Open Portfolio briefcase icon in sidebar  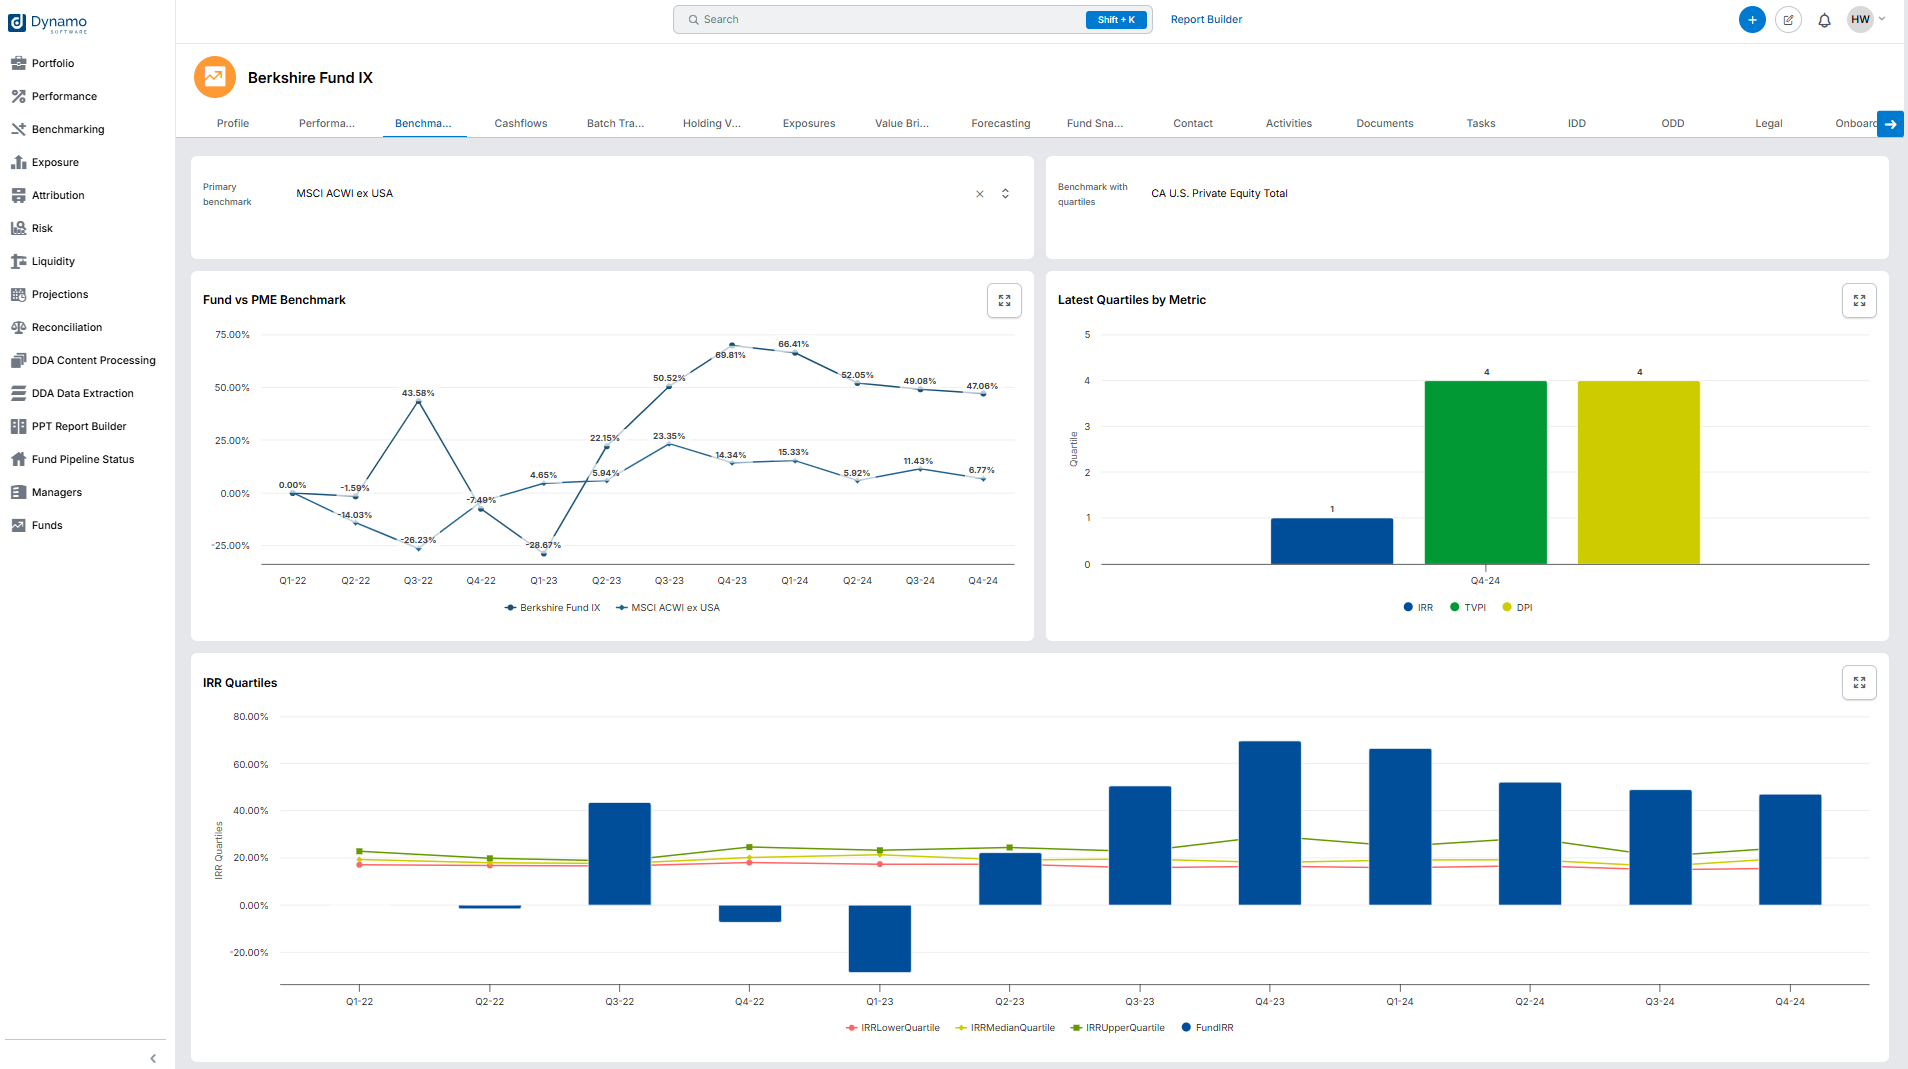[x=18, y=63]
